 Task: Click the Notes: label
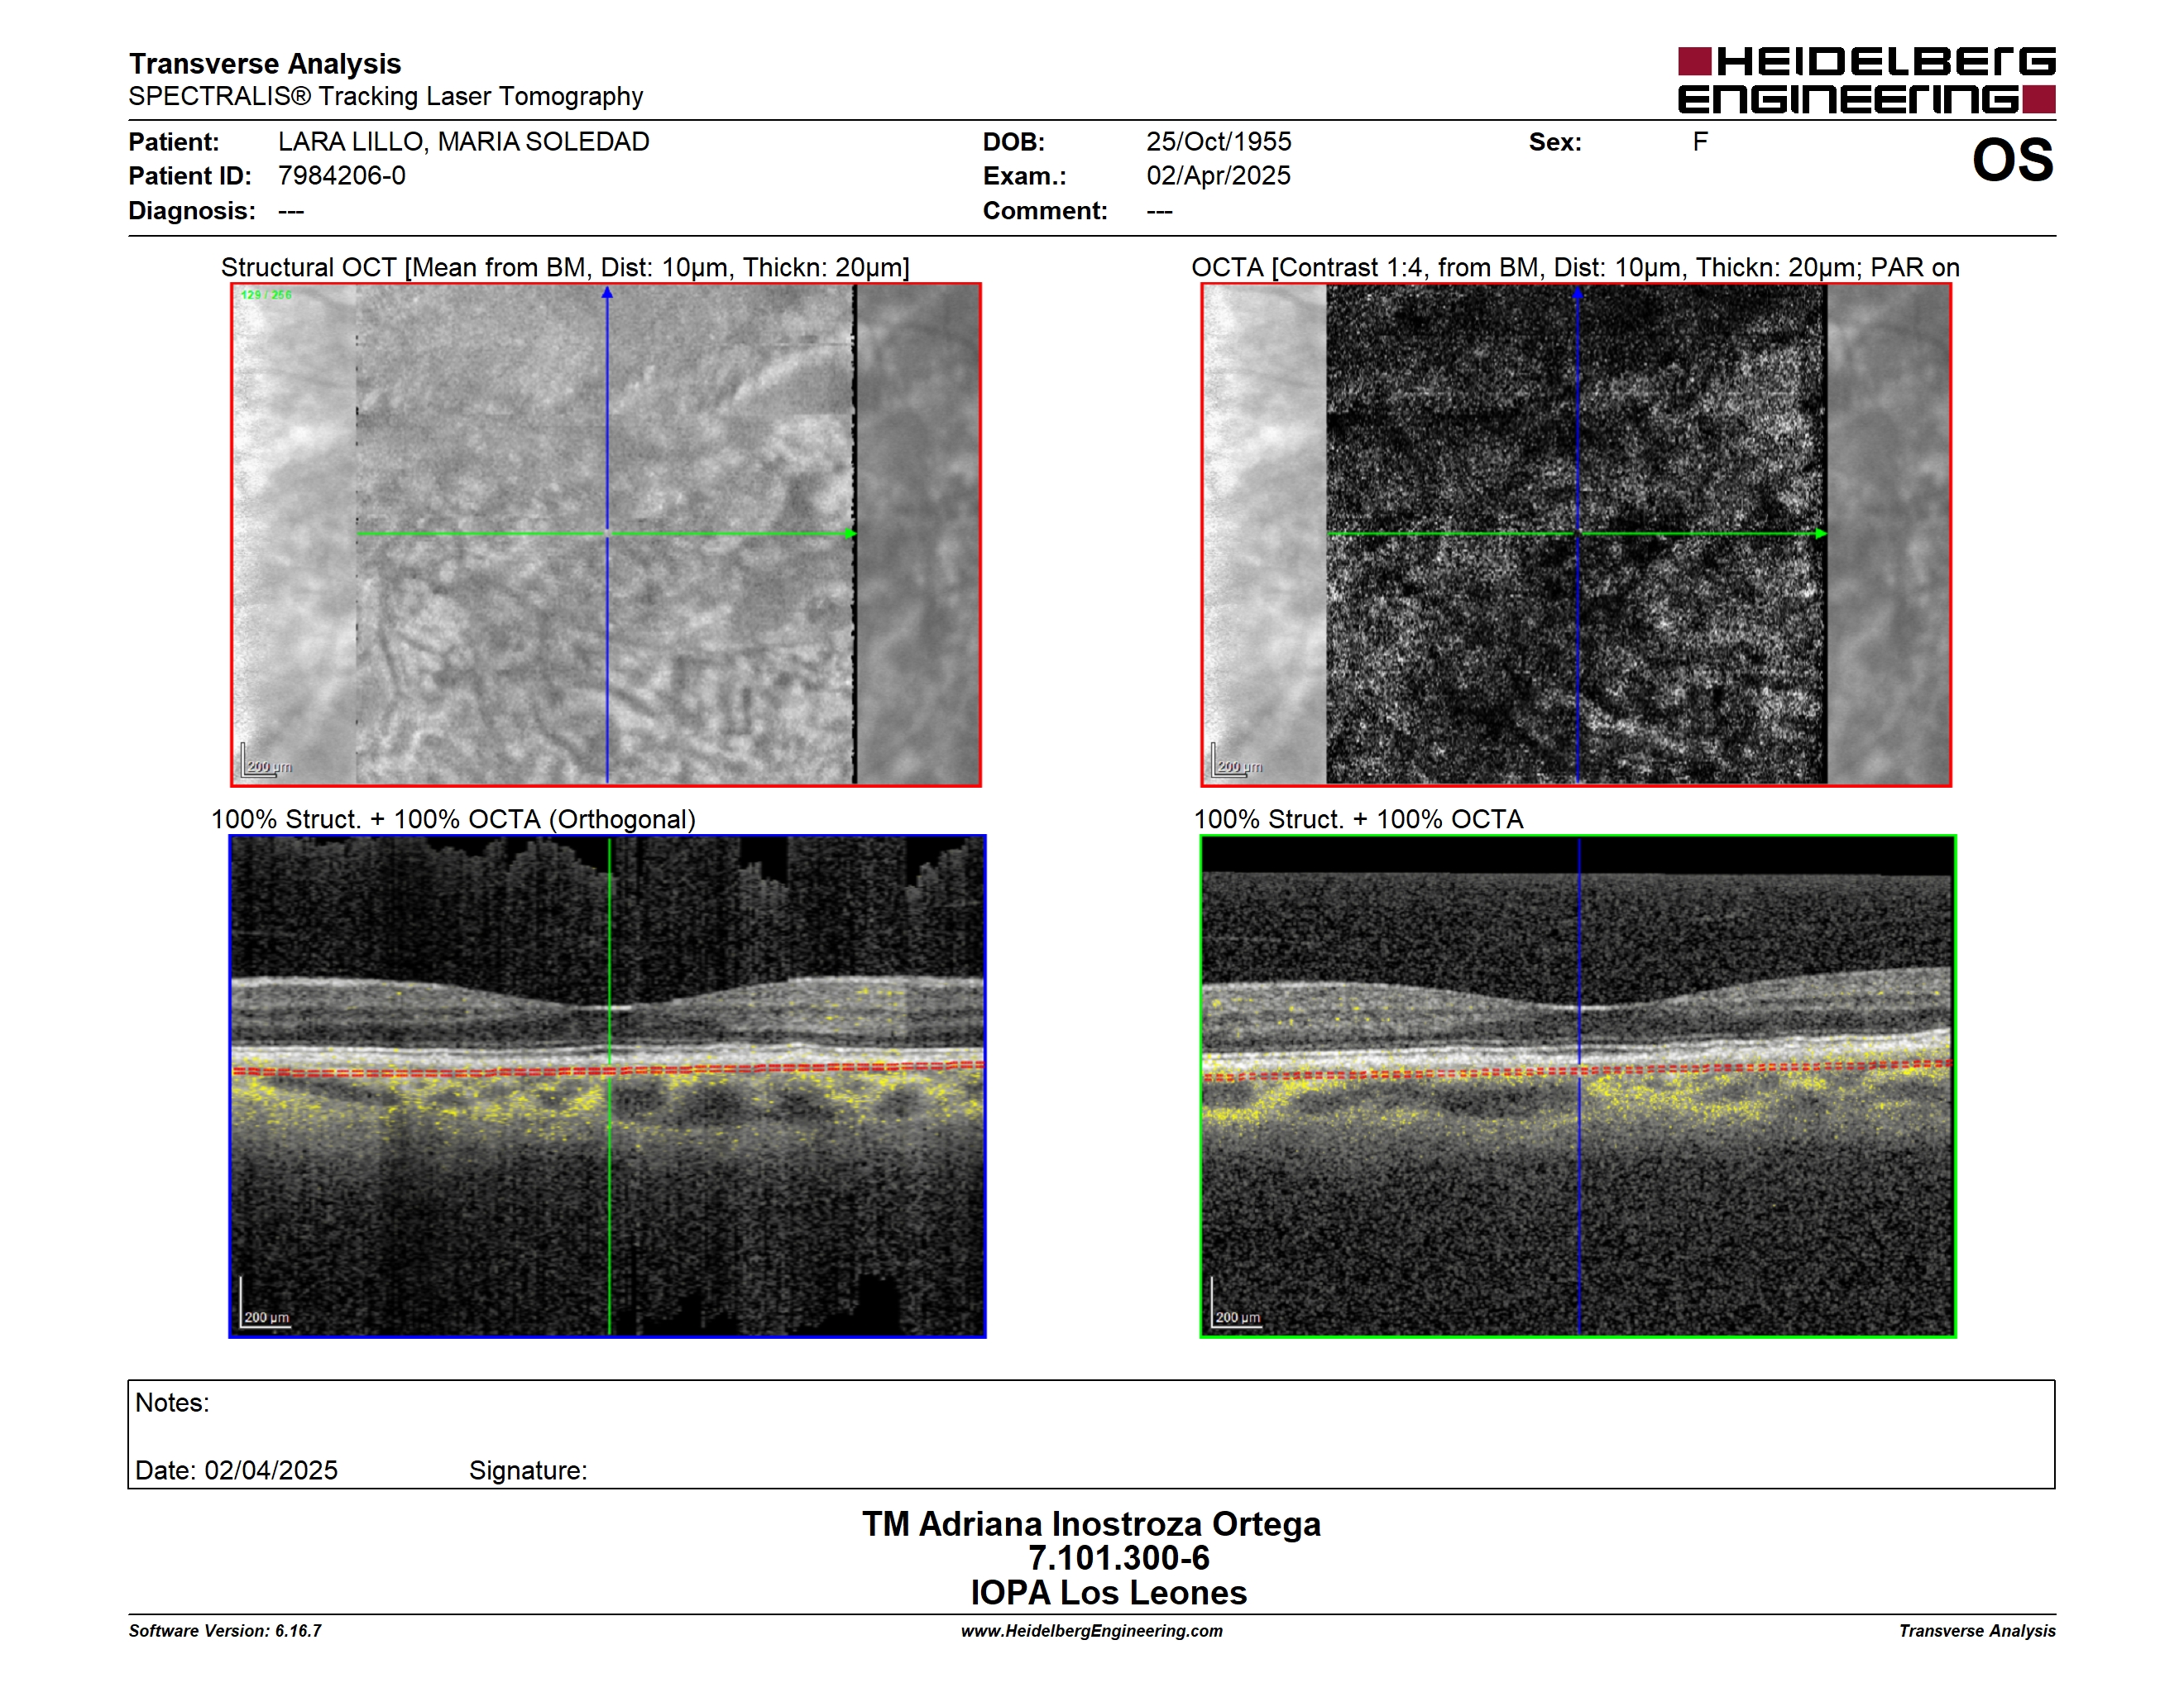coord(172,1402)
